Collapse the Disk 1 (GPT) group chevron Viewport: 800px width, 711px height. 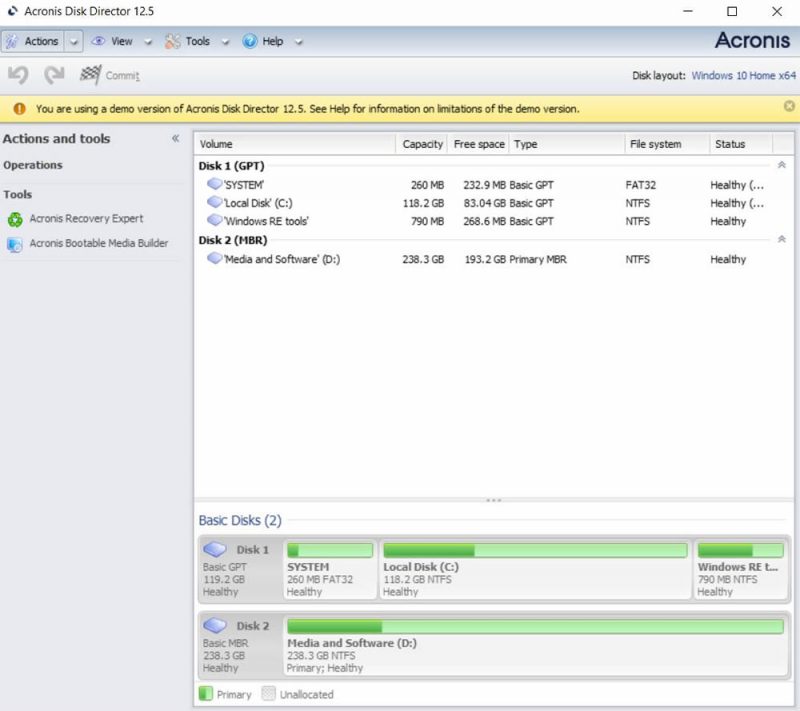(781, 165)
